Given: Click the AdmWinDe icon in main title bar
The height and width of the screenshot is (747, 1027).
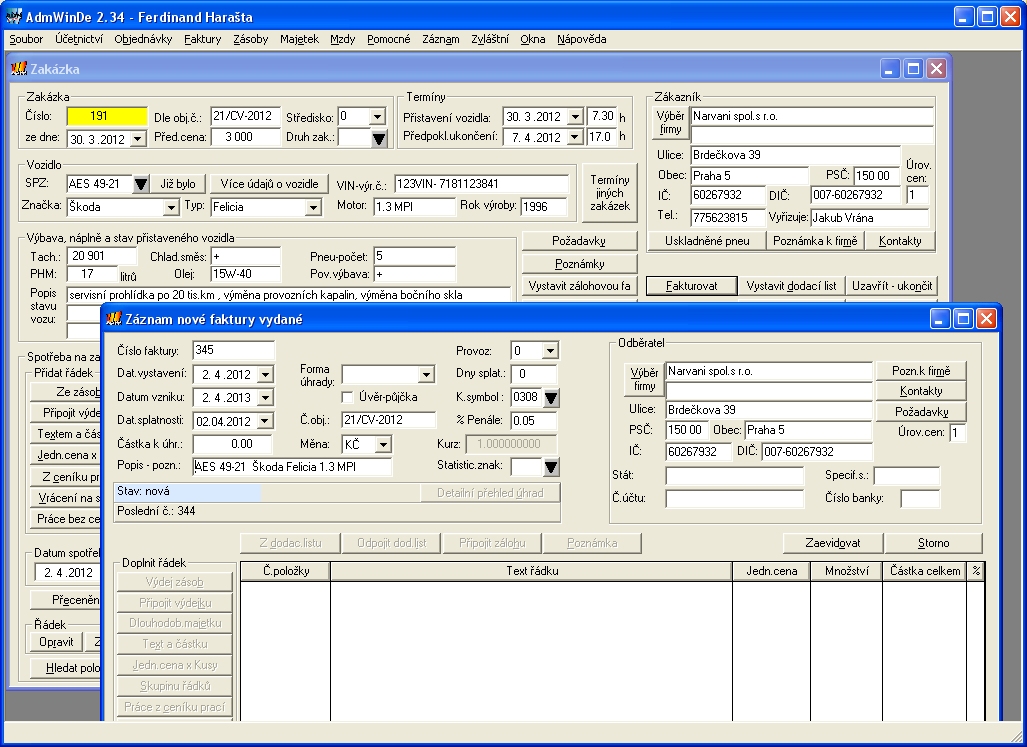Looking at the screenshot, I should (14, 15).
